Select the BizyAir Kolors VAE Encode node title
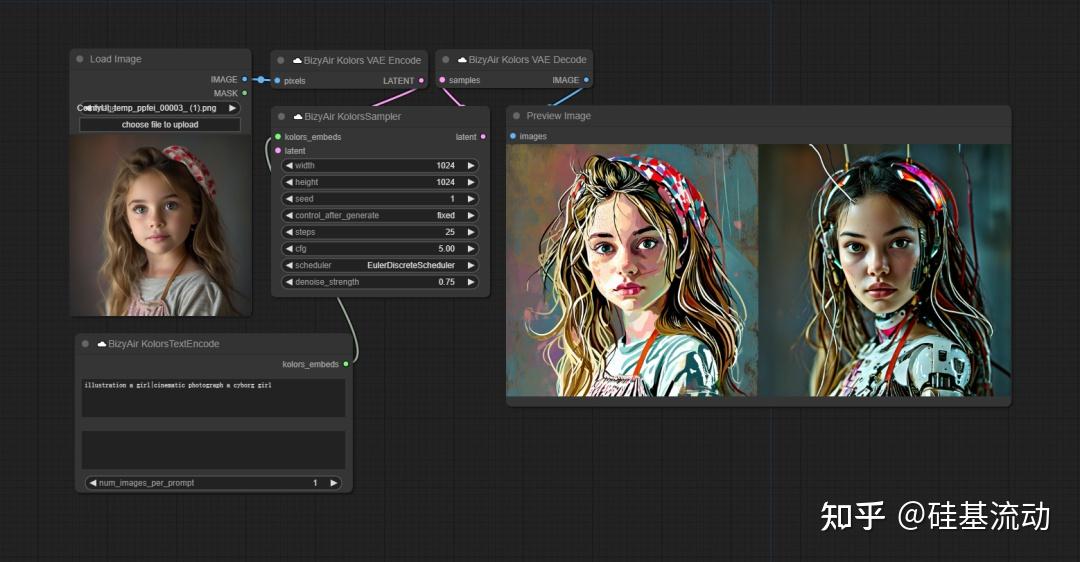This screenshot has height=562, width=1080. pyautogui.click(x=362, y=60)
